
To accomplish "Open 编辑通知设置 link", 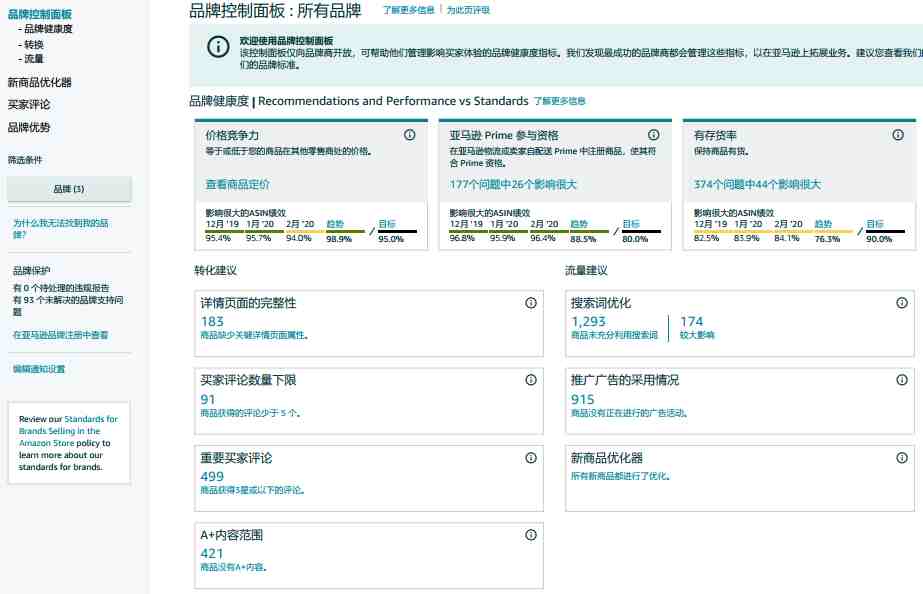I will point(39,369).
